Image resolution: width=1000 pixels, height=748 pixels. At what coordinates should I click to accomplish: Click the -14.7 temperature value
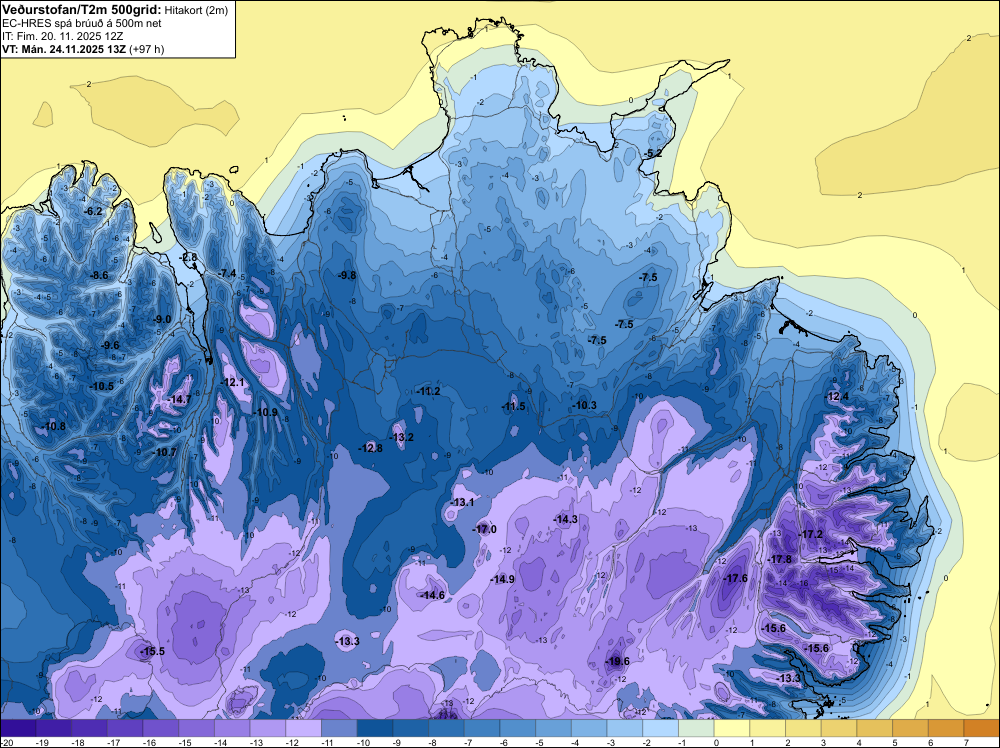coord(179,400)
